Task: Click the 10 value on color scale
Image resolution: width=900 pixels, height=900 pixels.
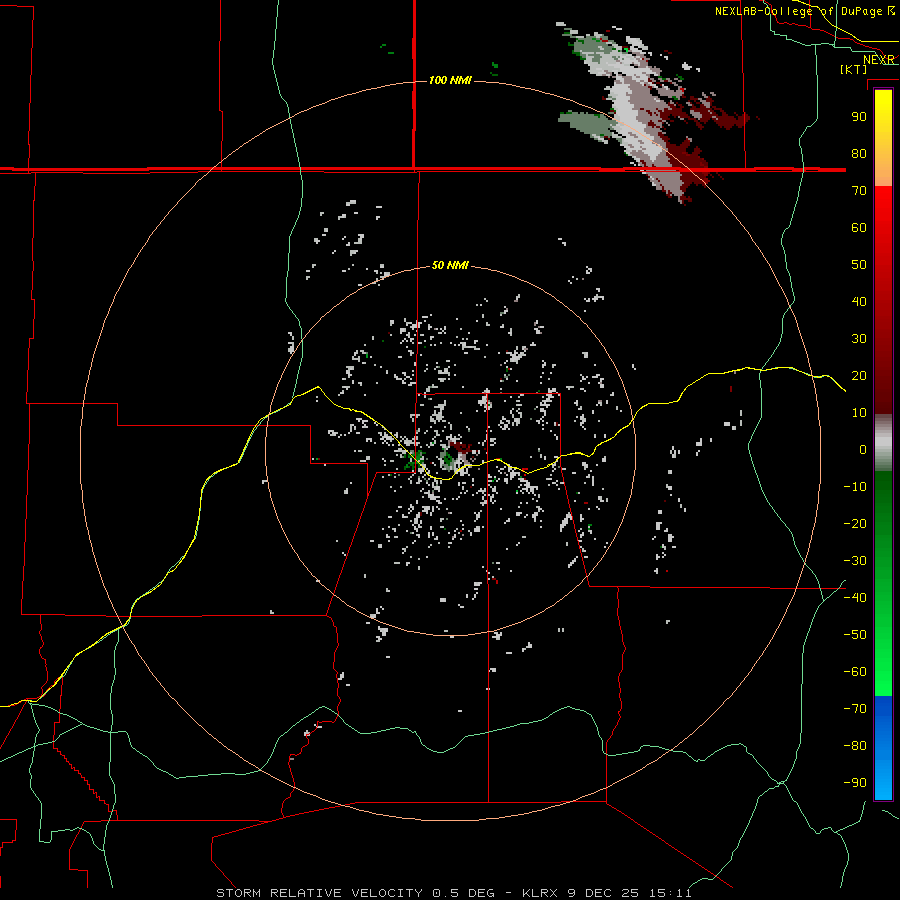Action: point(859,413)
